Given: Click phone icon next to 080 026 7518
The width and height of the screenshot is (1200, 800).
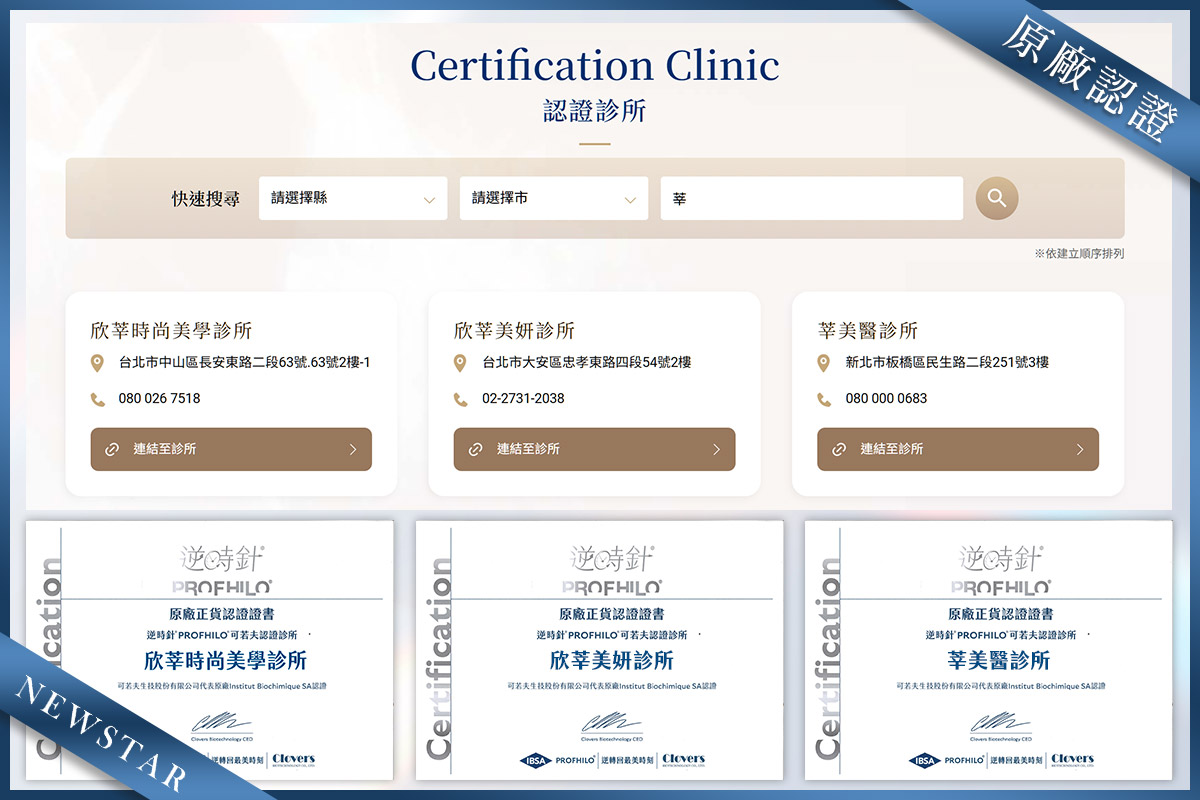Looking at the screenshot, I should (98, 399).
